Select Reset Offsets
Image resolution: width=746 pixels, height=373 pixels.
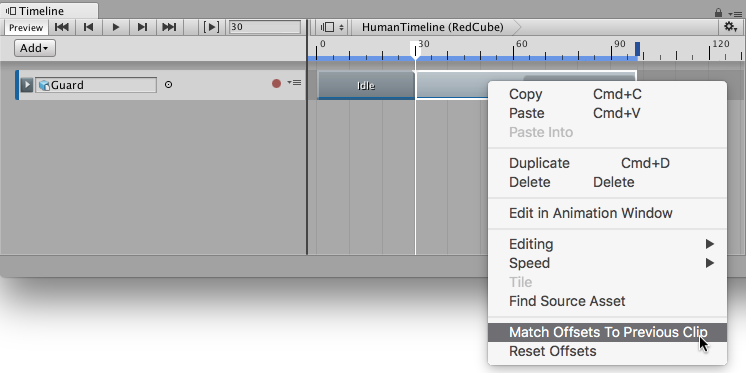pos(608,351)
